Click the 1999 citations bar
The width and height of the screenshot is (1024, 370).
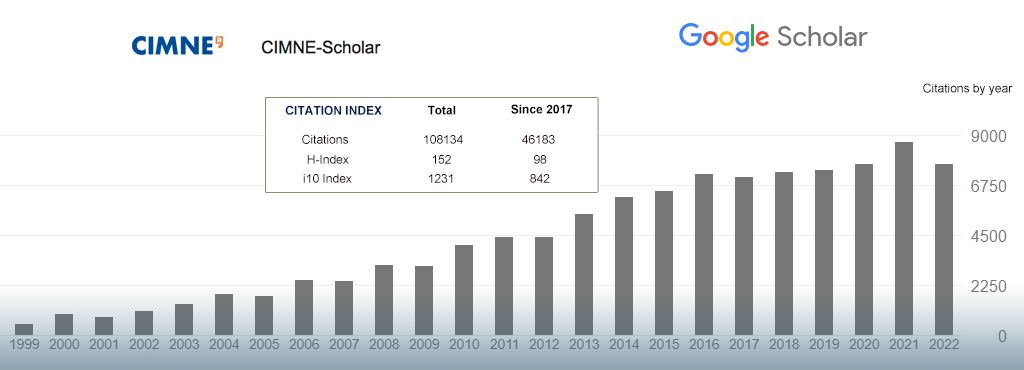(x=24, y=330)
